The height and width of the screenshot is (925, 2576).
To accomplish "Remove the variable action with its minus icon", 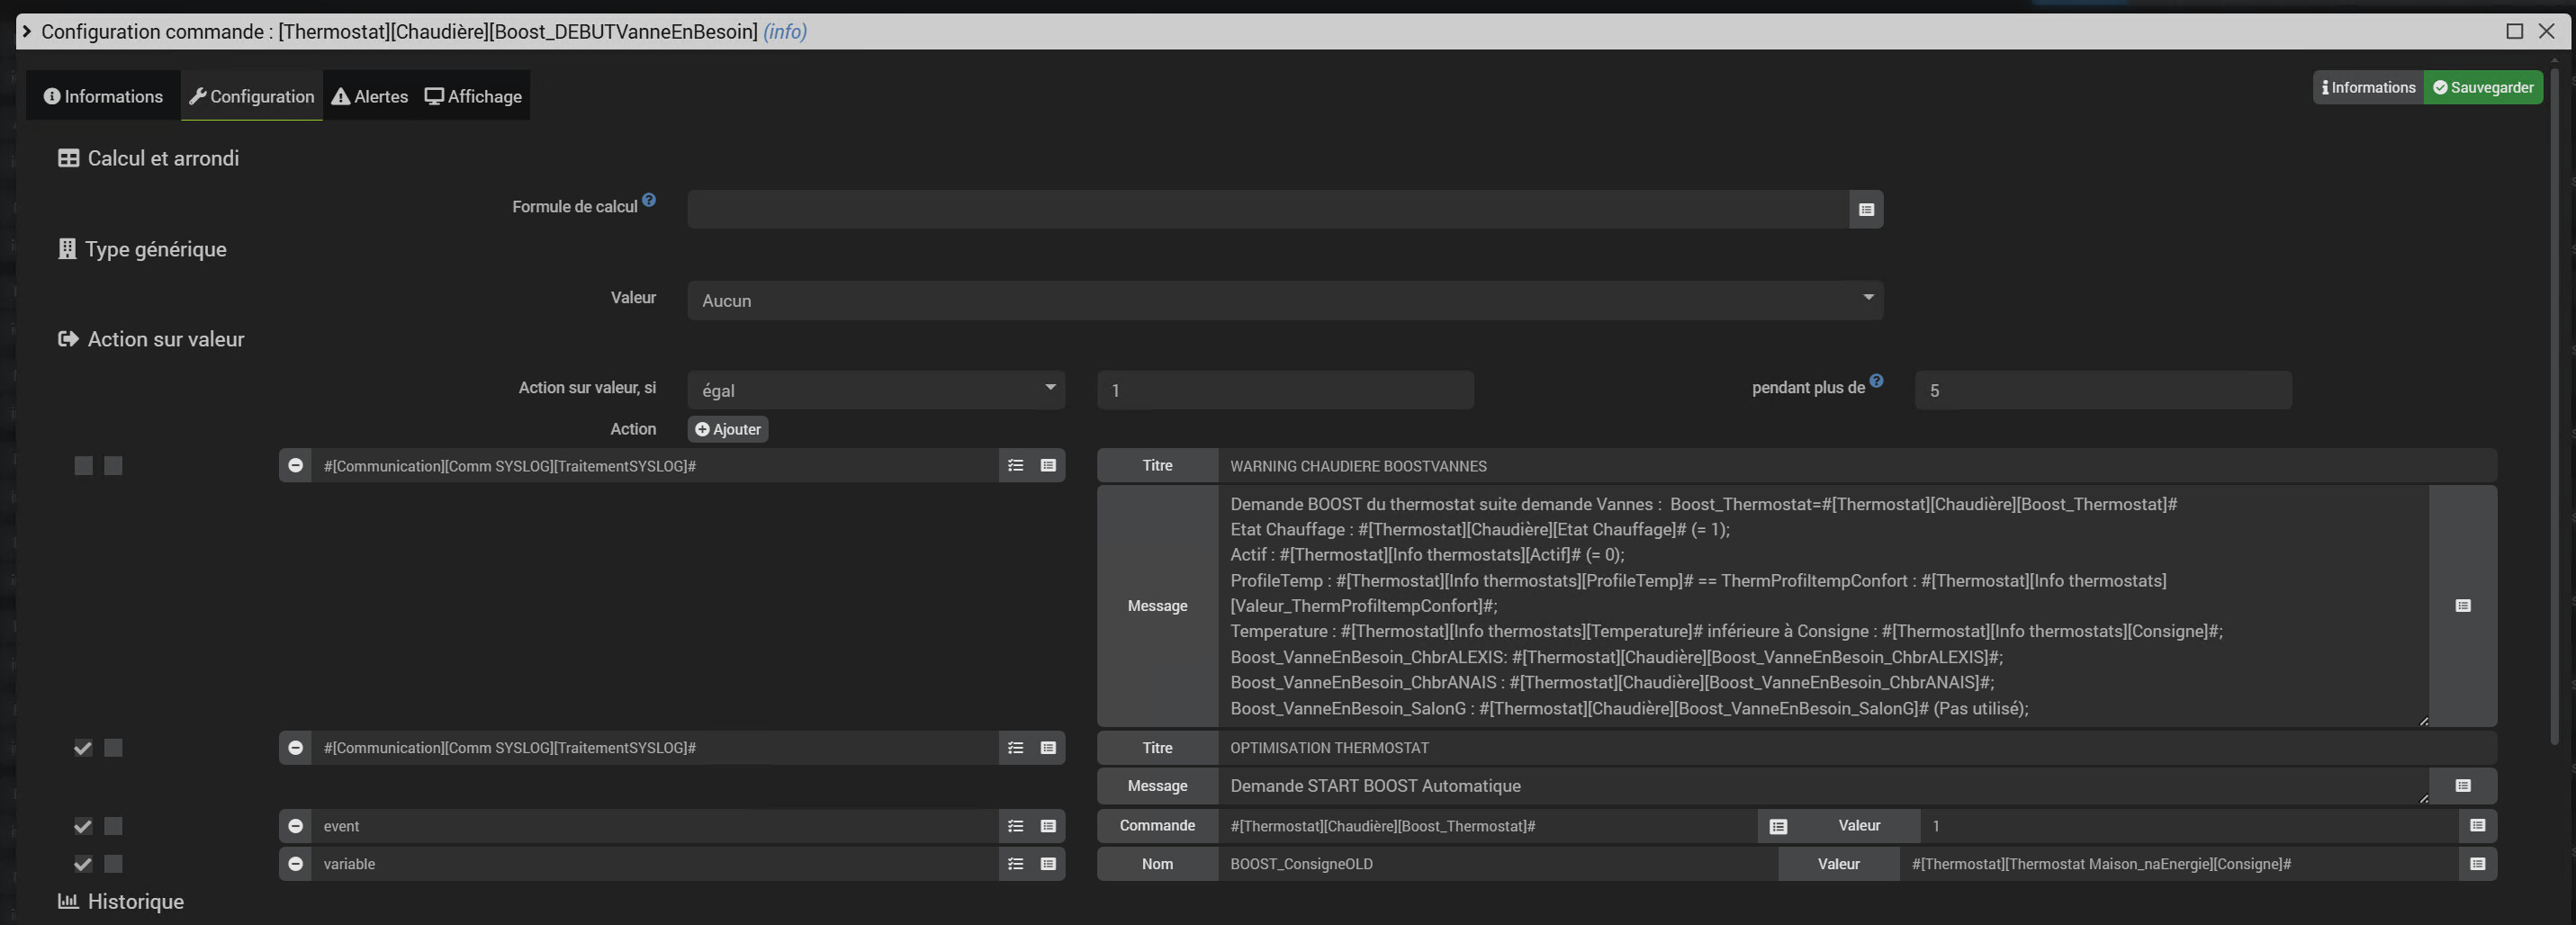I will pos(295,864).
